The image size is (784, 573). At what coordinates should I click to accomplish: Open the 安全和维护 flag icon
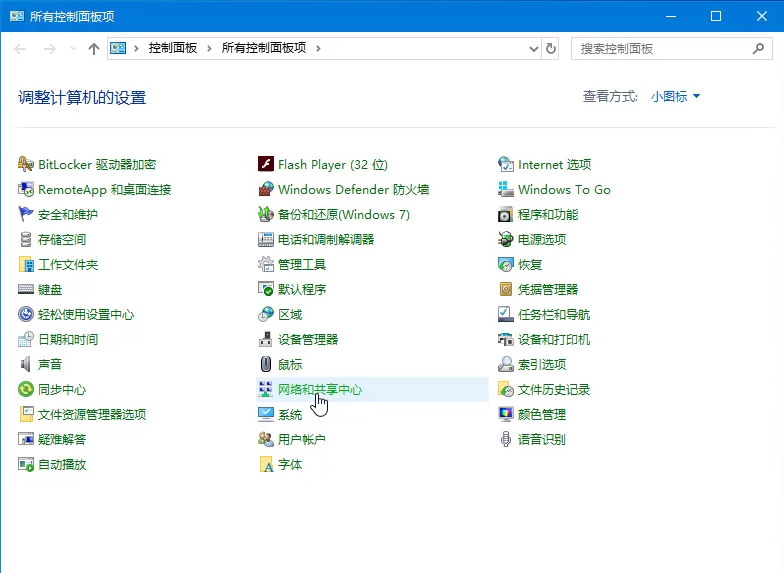point(26,214)
